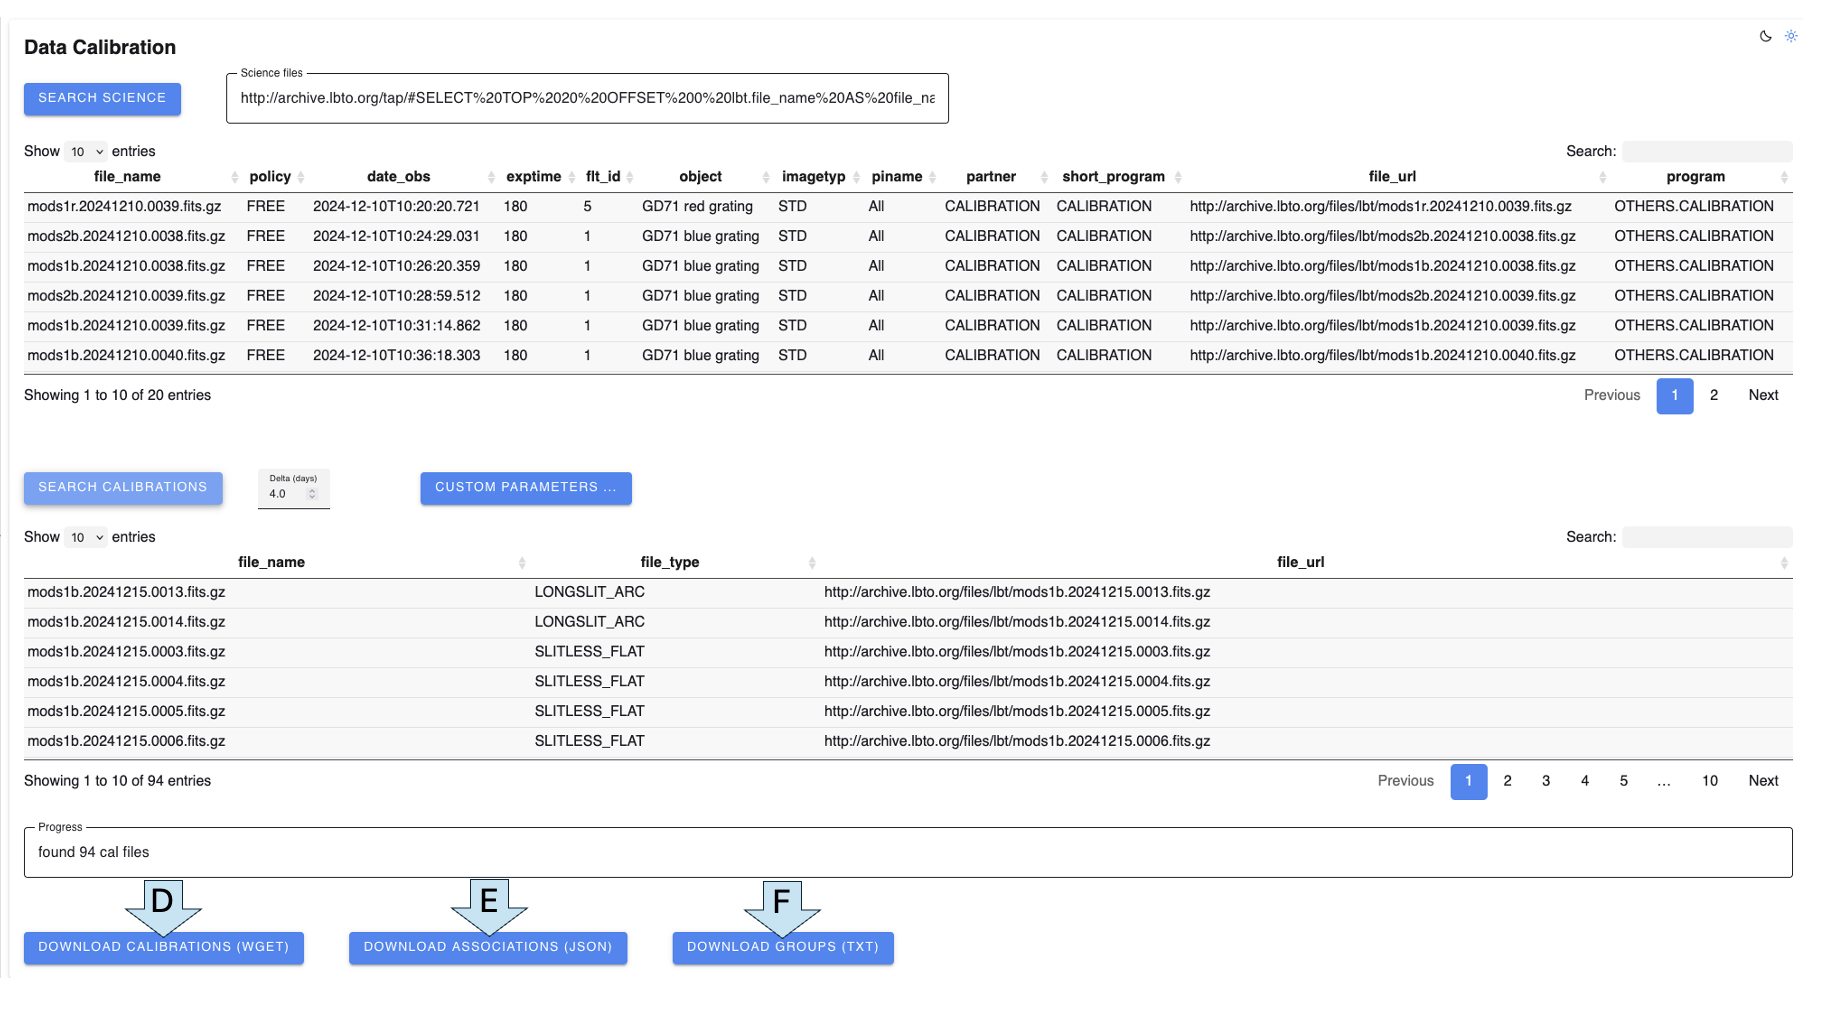Screen dimensions: 1837x1016
Task: Adjust the Delta (days) stepper arrows
Action: pyautogui.click(x=312, y=494)
